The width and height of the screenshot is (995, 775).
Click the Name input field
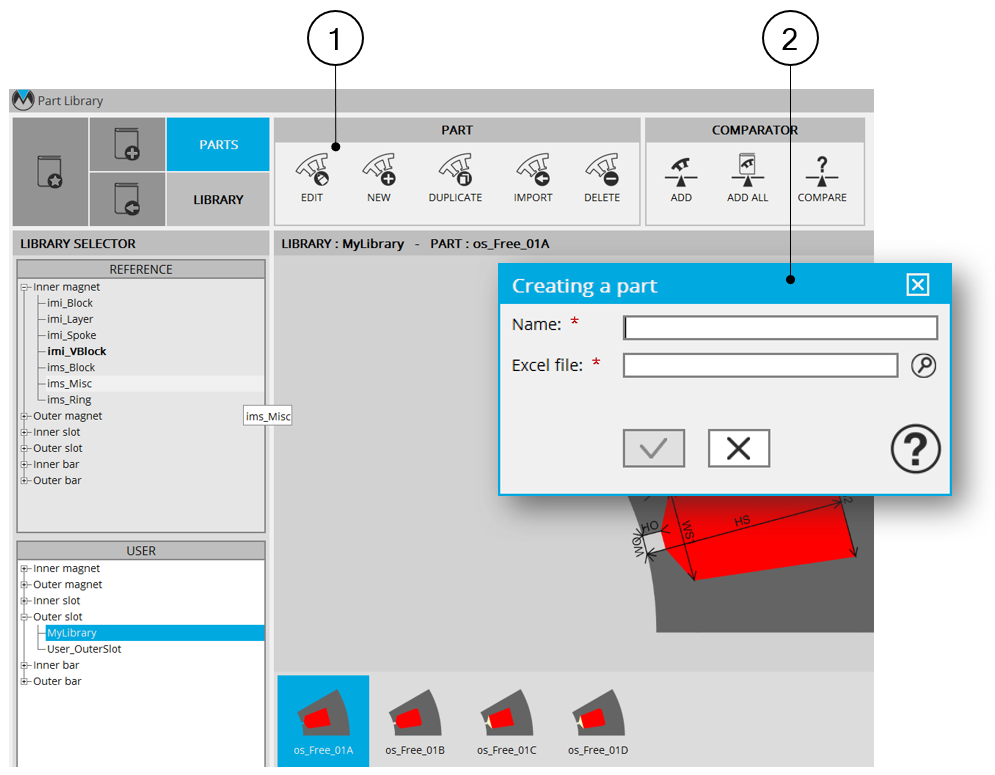[780, 328]
